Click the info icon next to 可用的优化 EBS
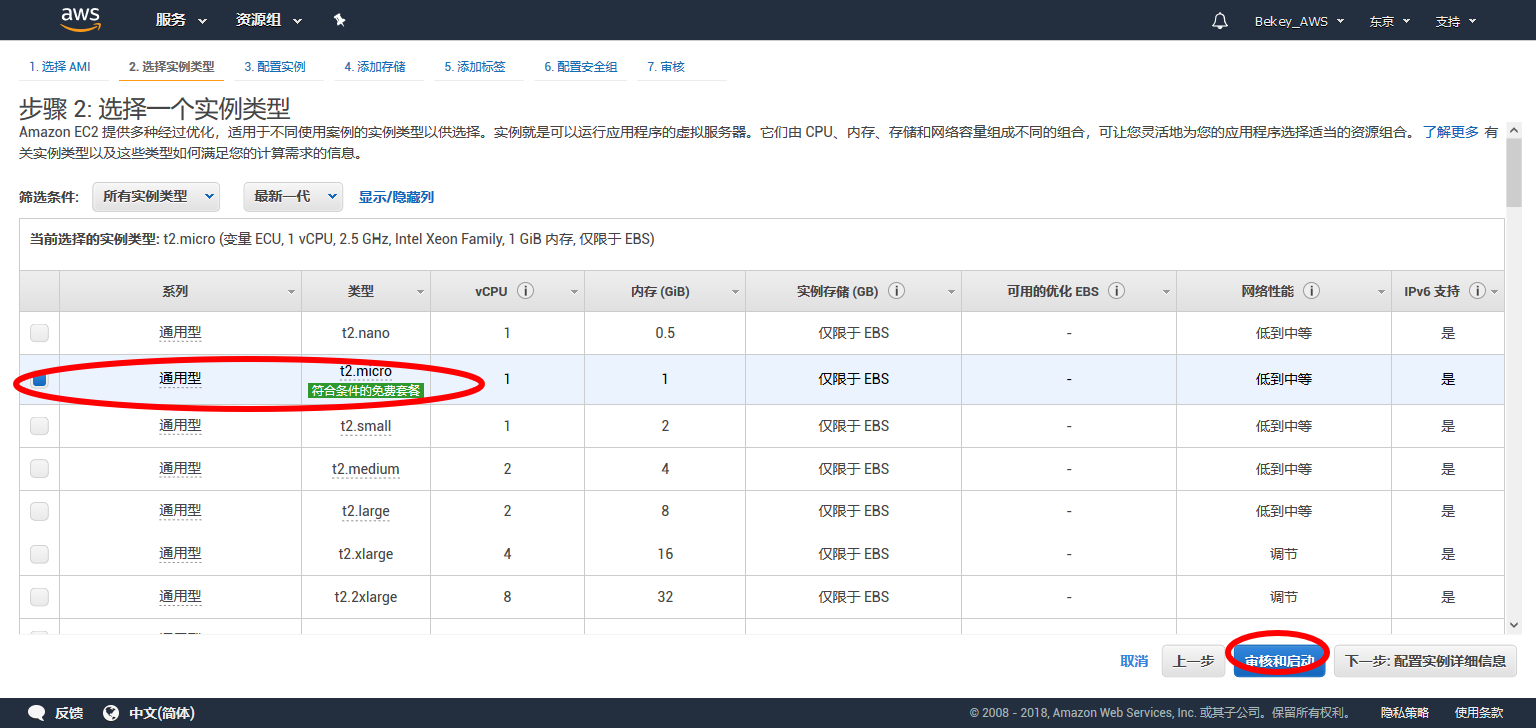Screen dimensions: 1536x728 1117,291
